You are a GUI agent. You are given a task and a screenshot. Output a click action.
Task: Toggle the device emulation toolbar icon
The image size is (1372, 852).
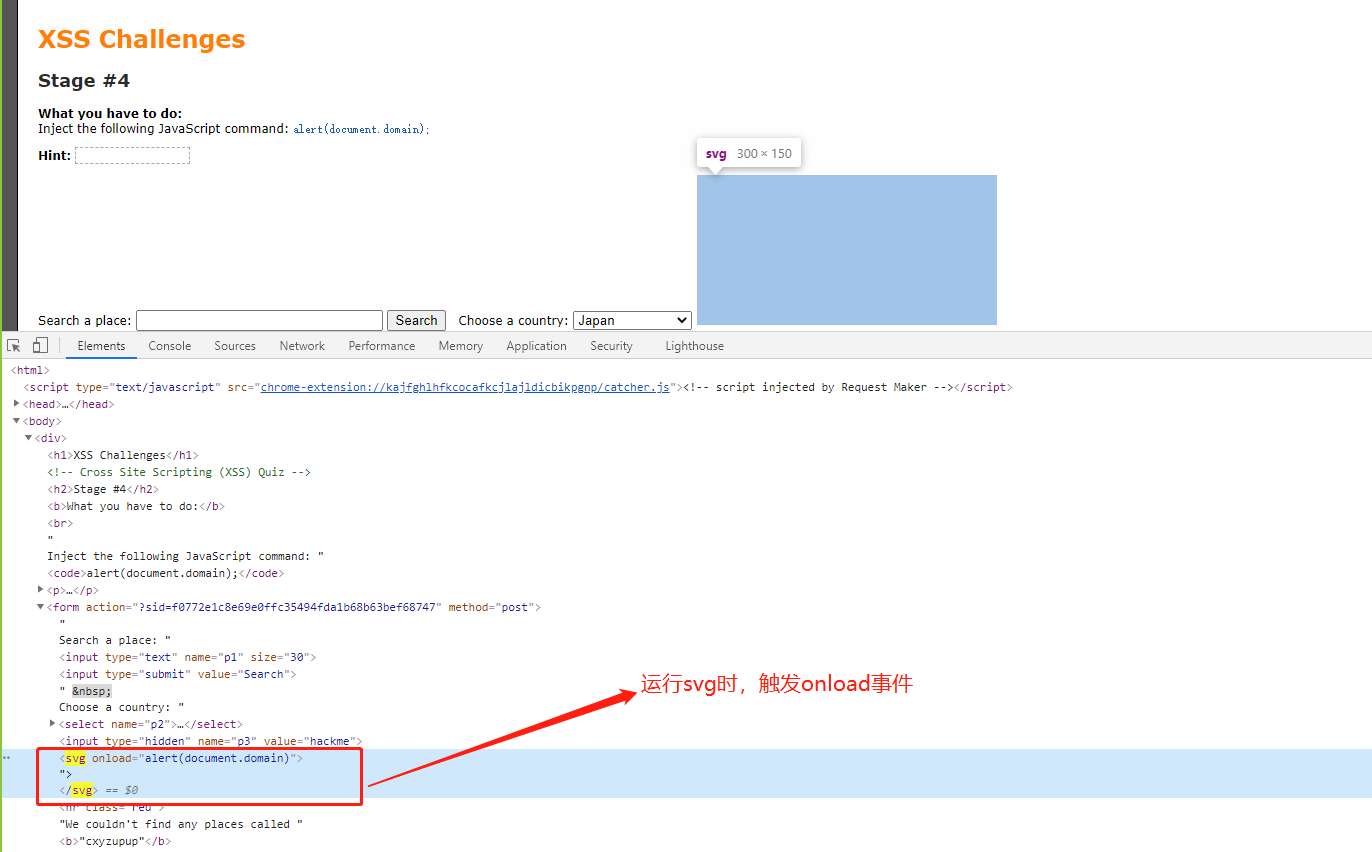(x=39, y=344)
